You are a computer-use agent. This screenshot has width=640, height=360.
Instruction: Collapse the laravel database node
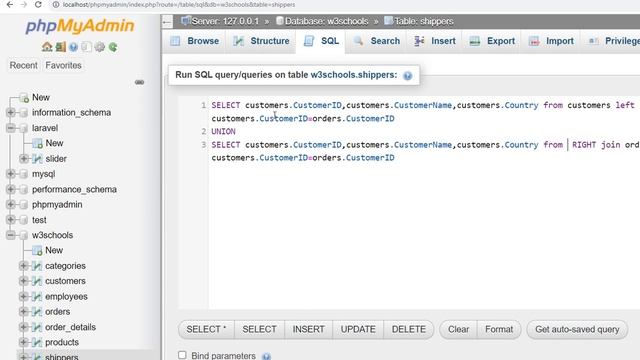coord(11,128)
